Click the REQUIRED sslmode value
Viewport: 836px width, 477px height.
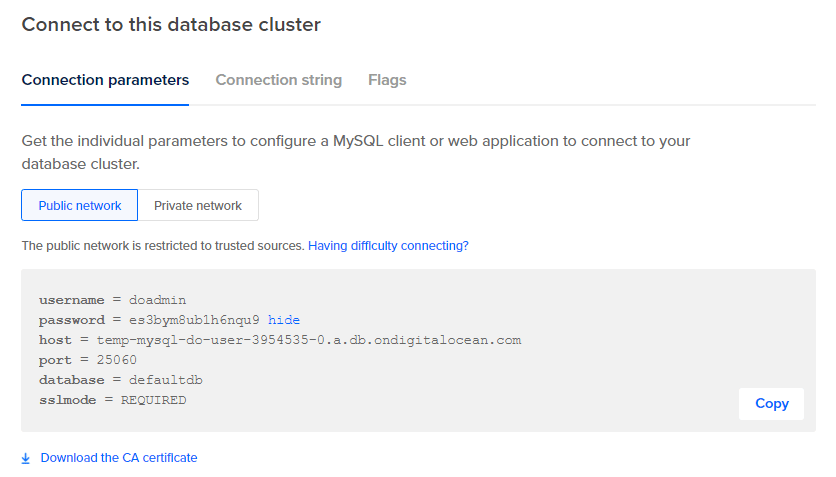(154, 400)
